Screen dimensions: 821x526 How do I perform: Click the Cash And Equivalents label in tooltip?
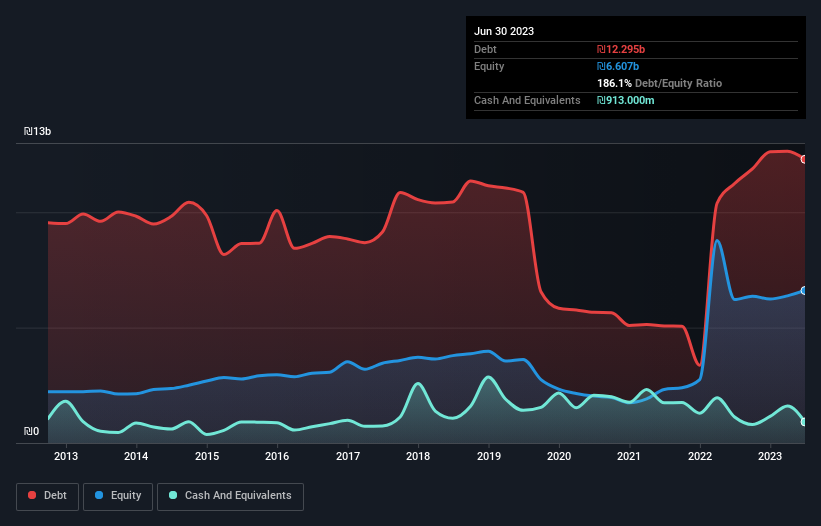527,100
